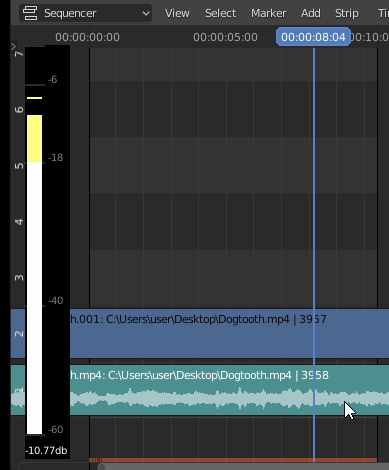Open the Strip menu

click(x=347, y=13)
